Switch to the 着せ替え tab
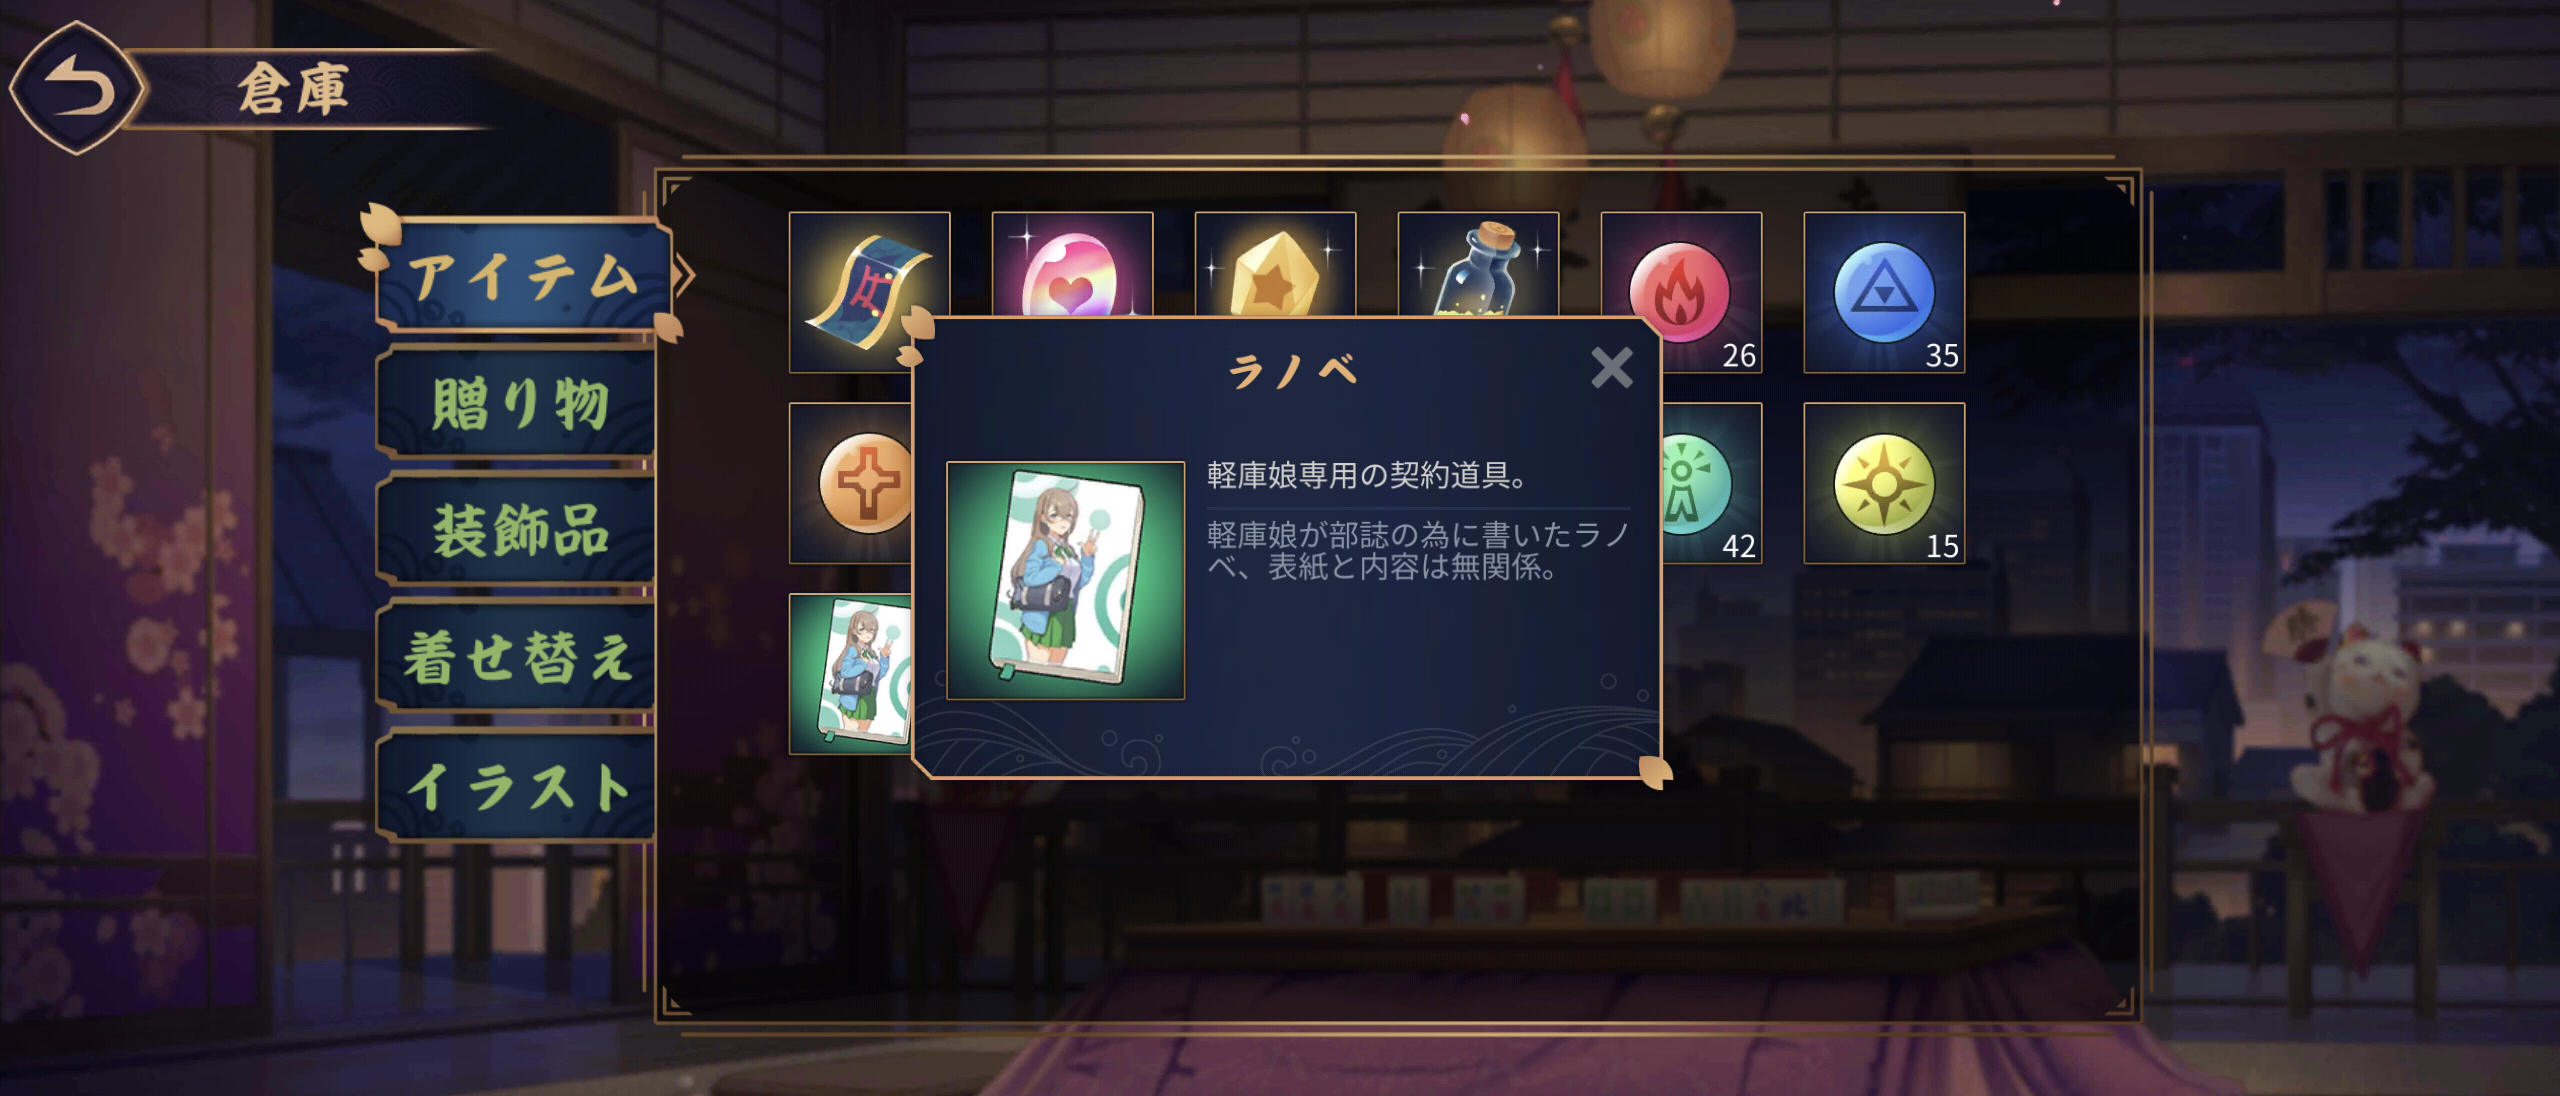Viewport: 2560px width, 1096px height. tap(517, 657)
